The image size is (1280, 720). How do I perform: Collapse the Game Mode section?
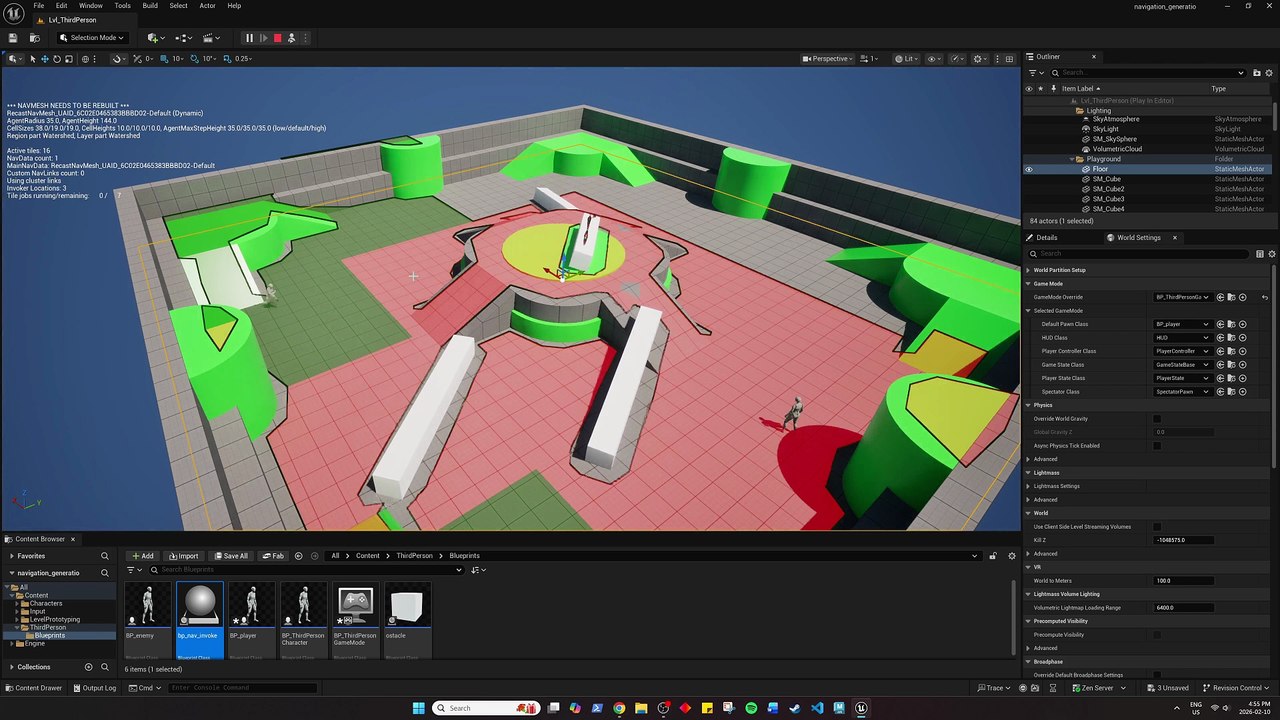pos(1029,284)
